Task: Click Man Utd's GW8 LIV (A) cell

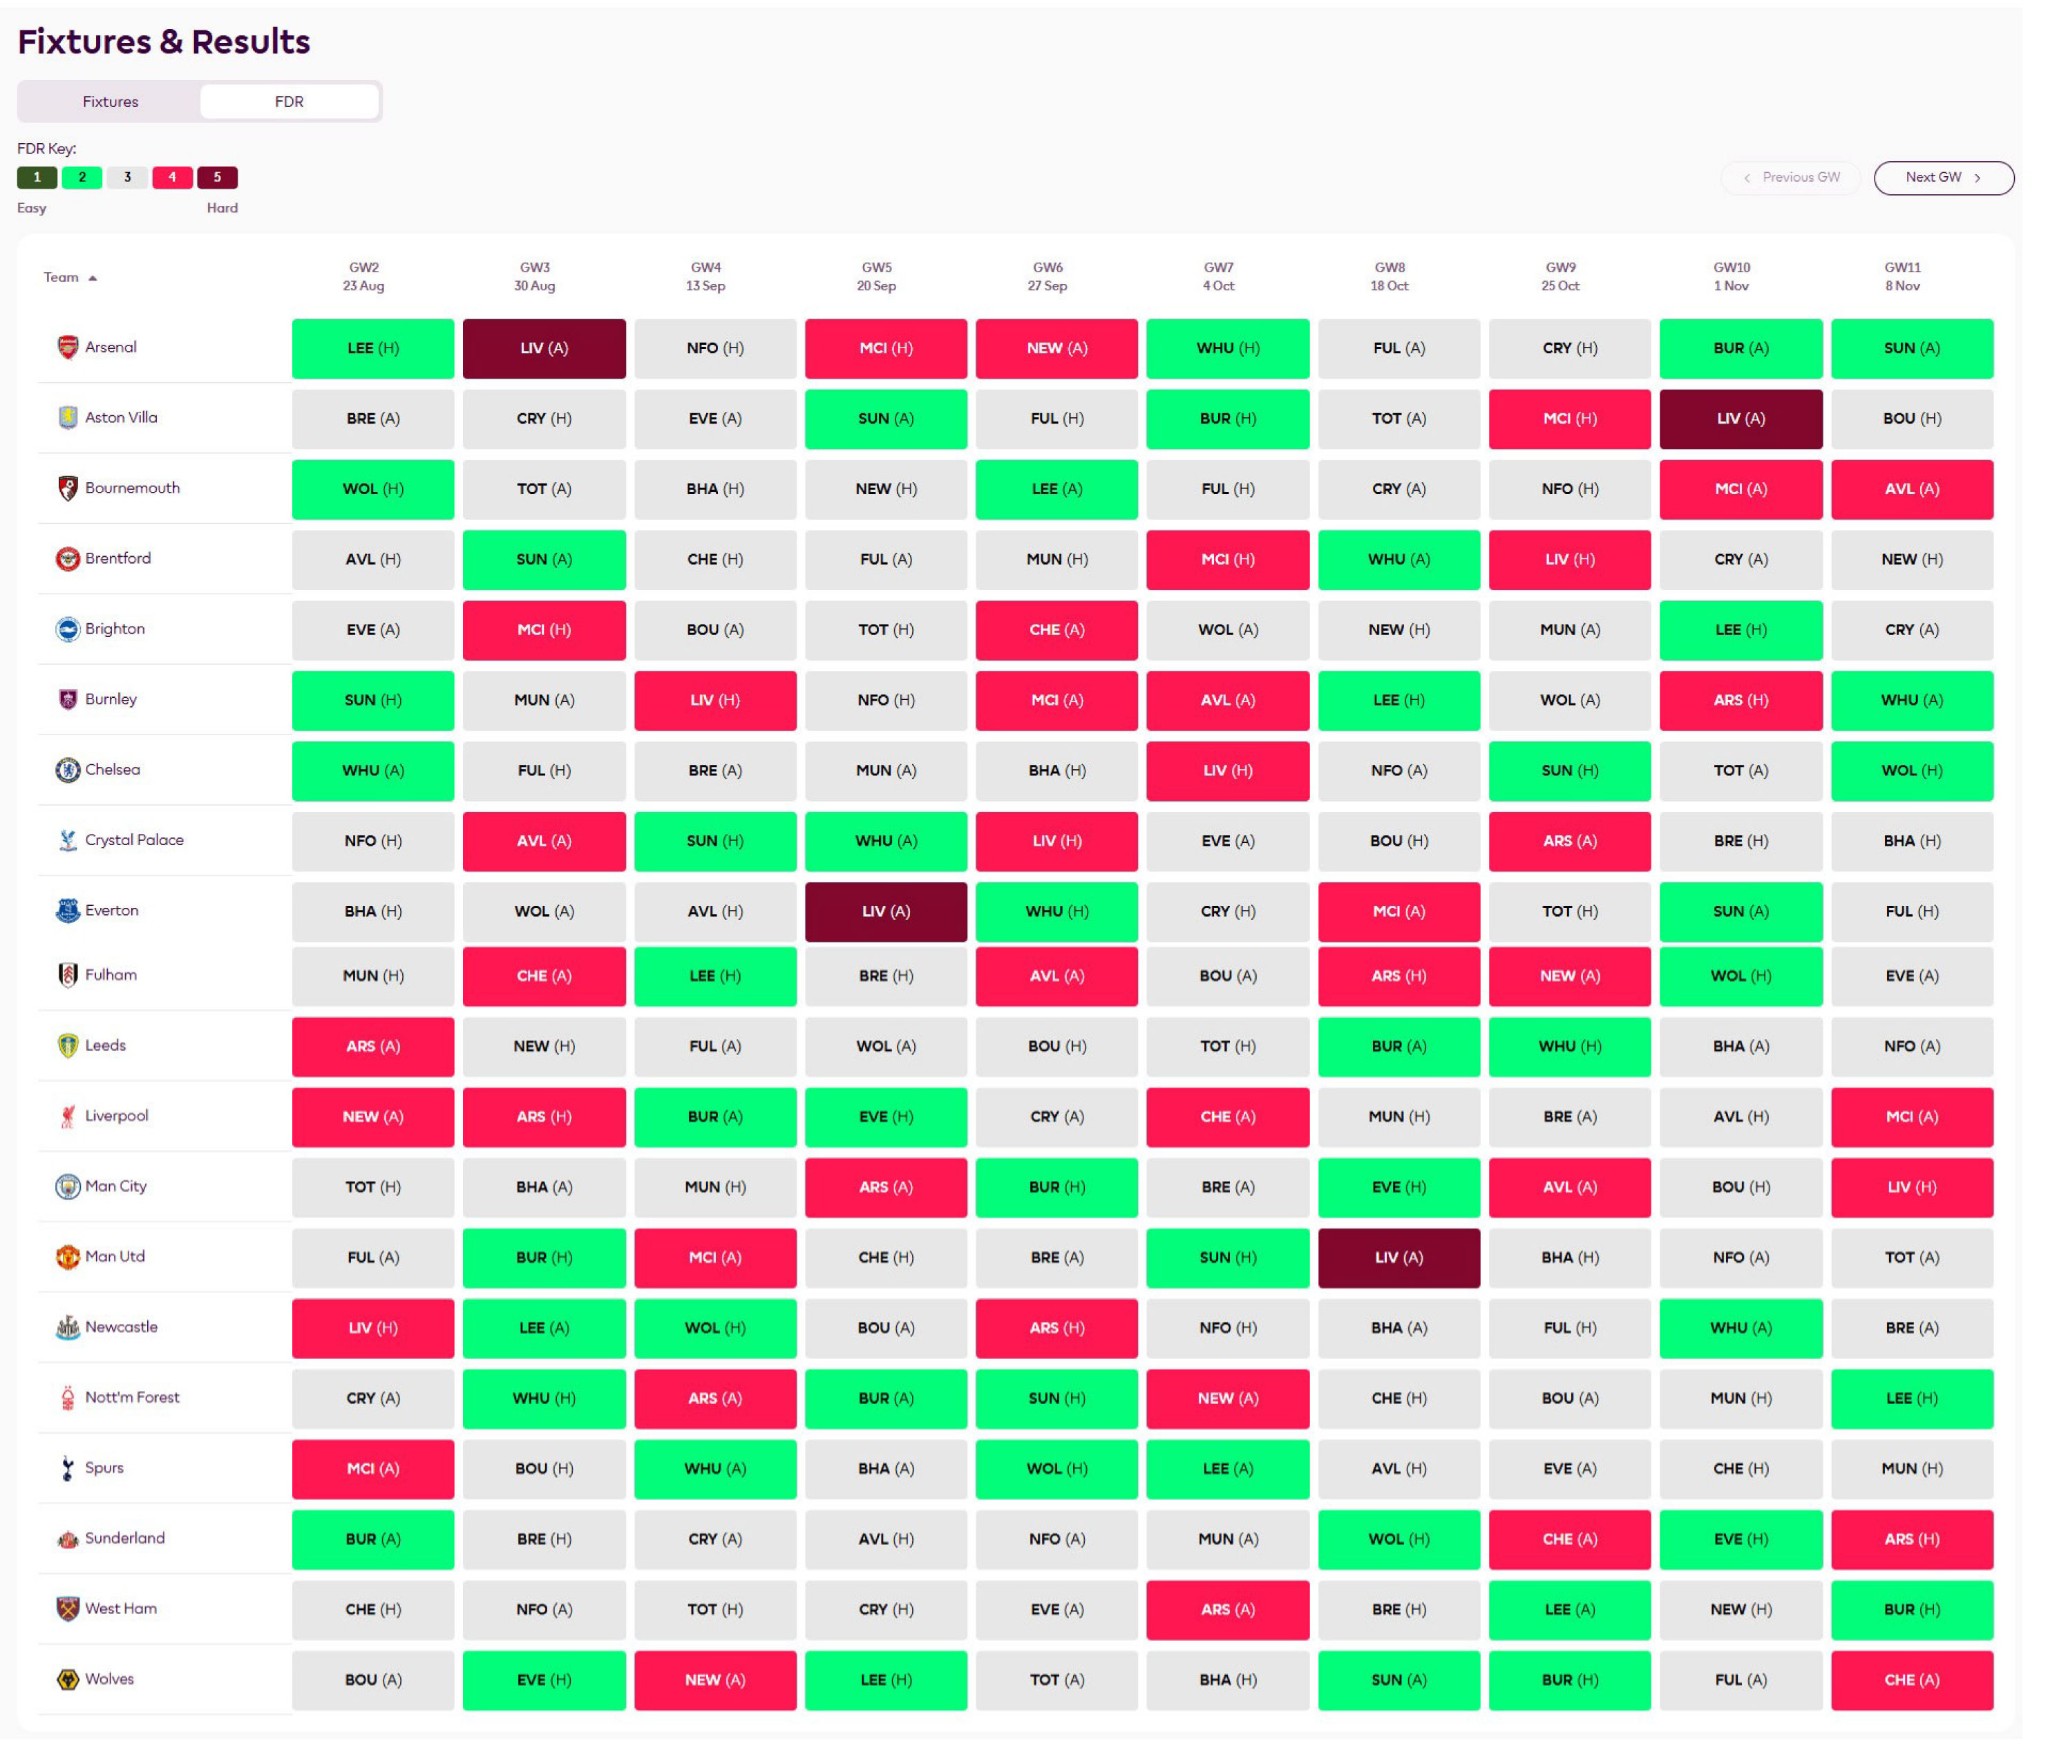Action: click(x=1399, y=1257)
